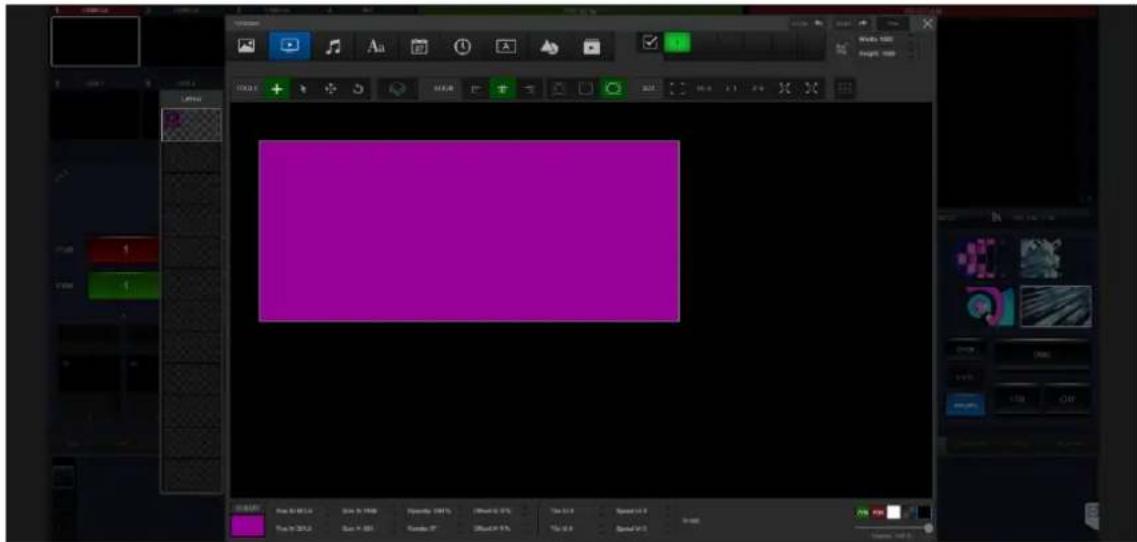Click the corner-brackets fit size icon
The height and width of the screenshot is (542, 1137).
point(675,89)
